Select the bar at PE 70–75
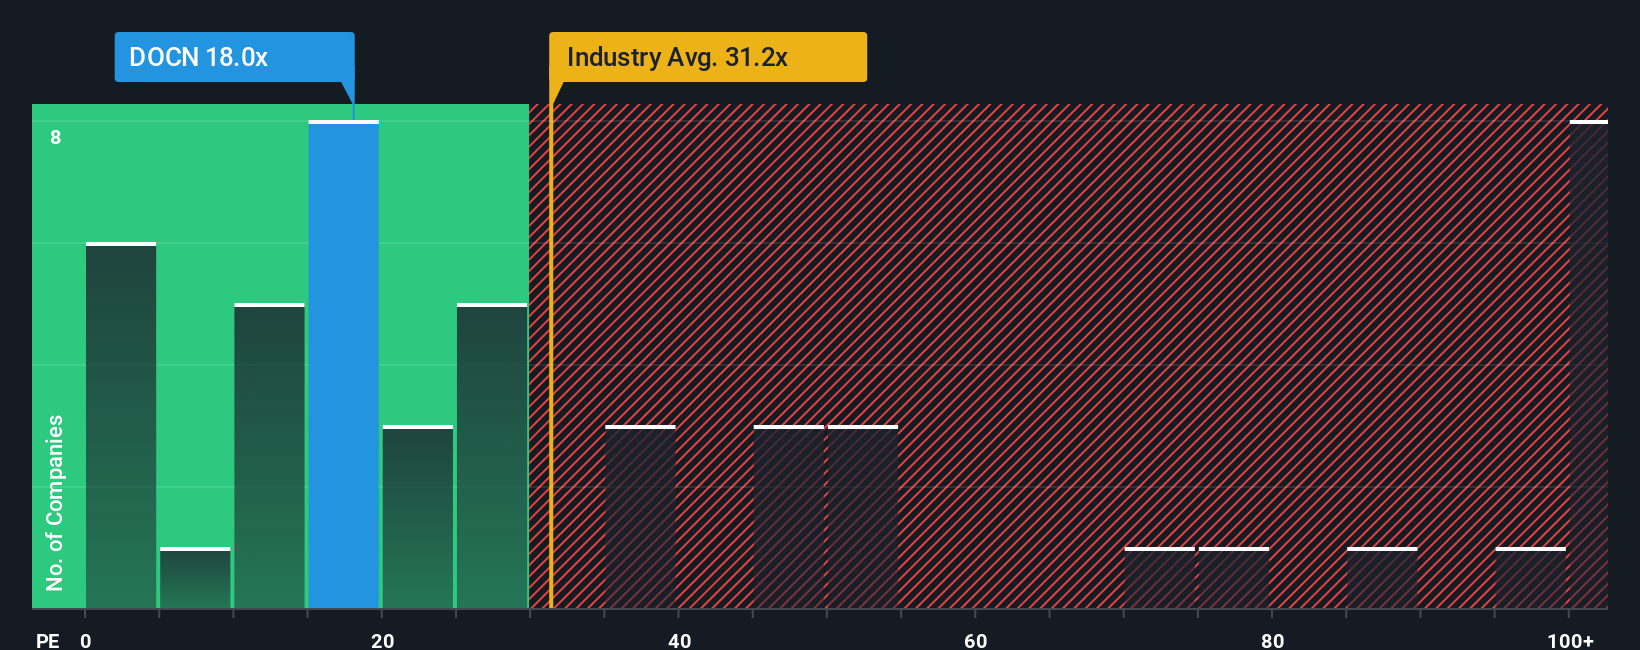The width and height of the screenshot is (1640, 650). (x=1160, y=578)
